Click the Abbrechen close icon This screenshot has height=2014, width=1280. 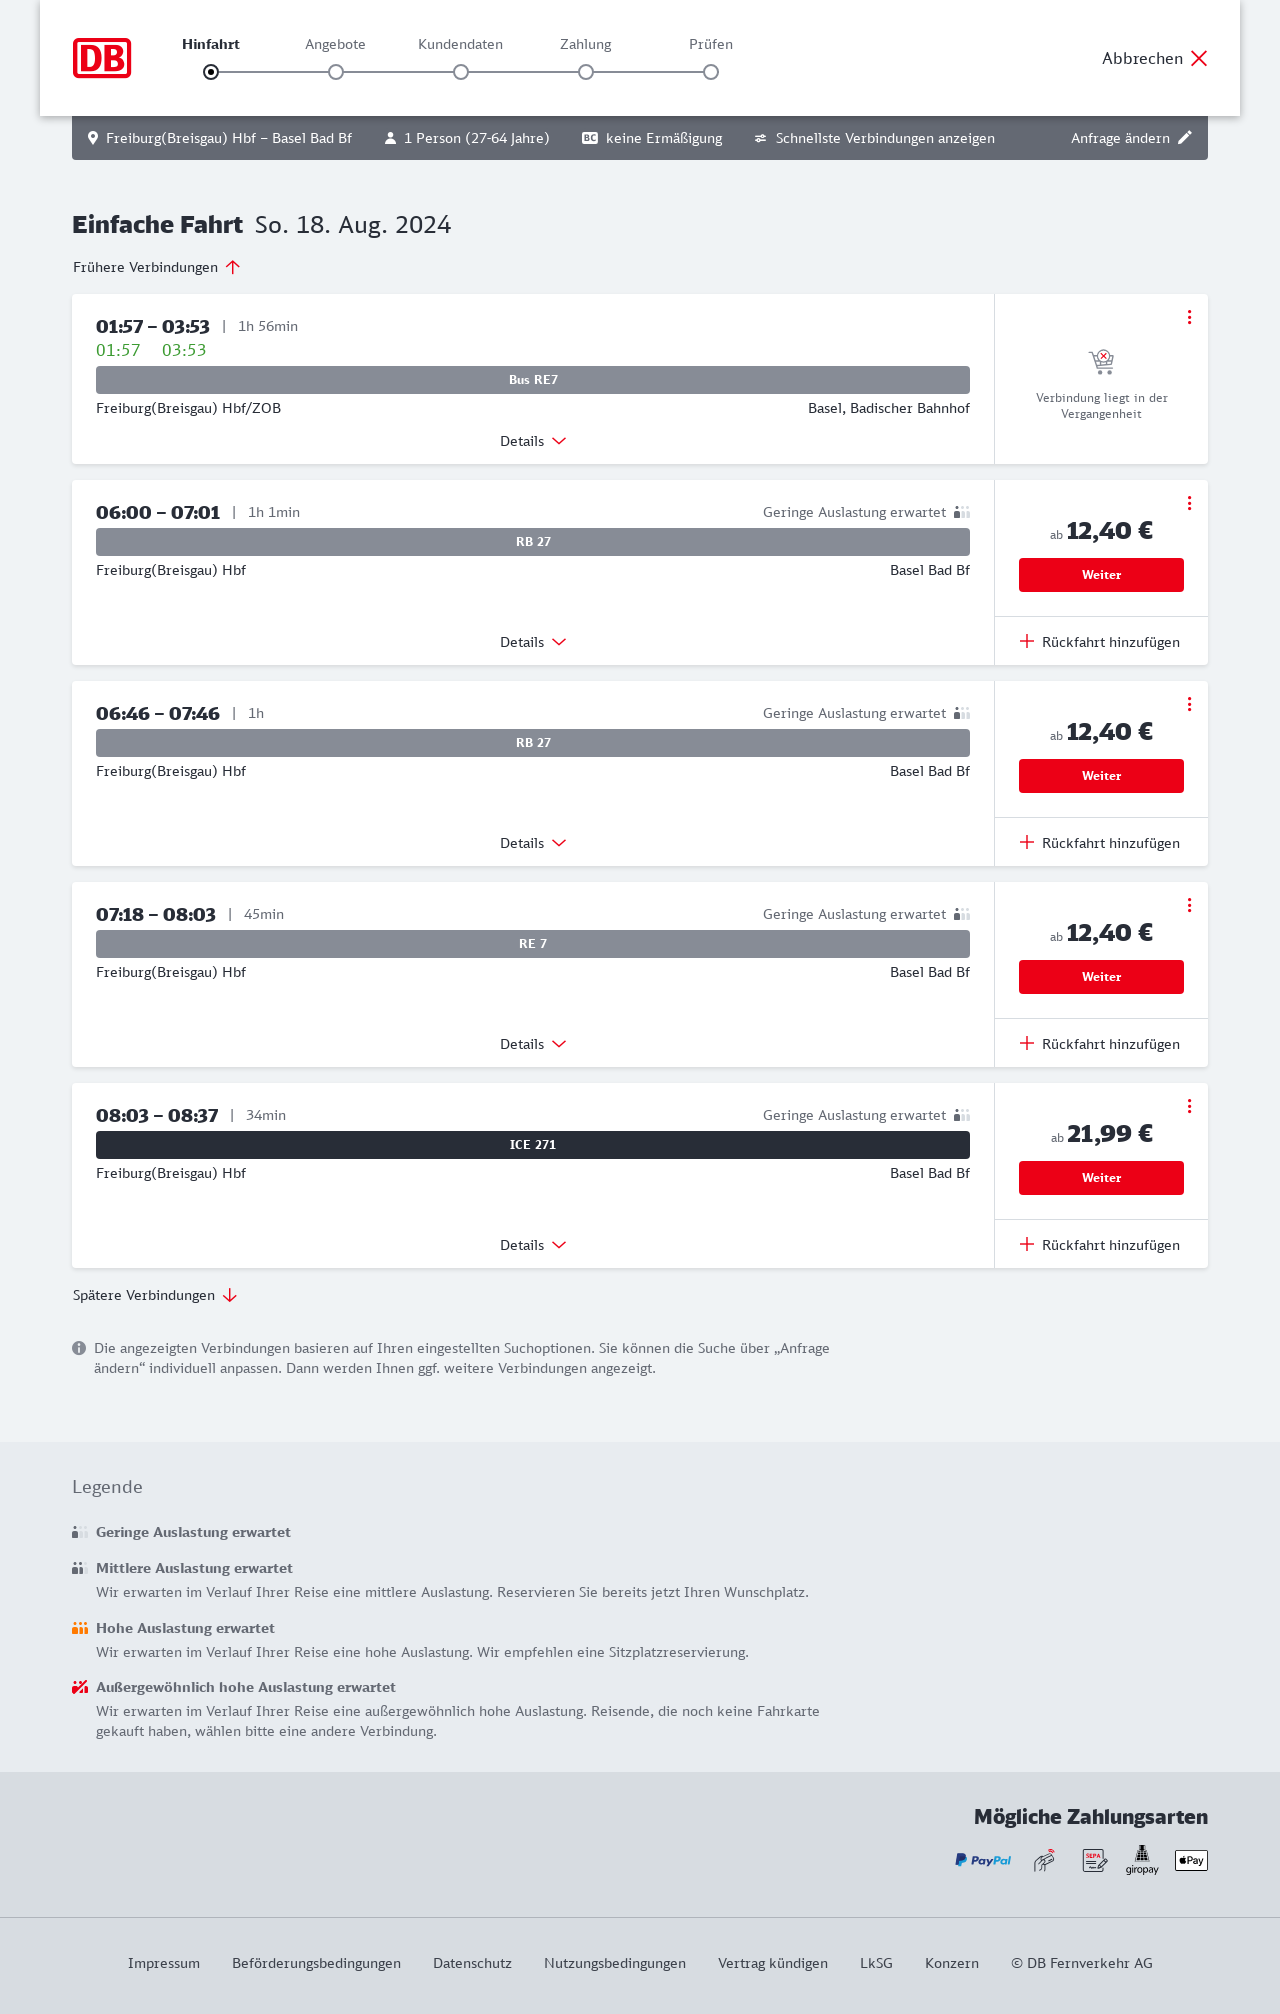(x=1199, y=58)
